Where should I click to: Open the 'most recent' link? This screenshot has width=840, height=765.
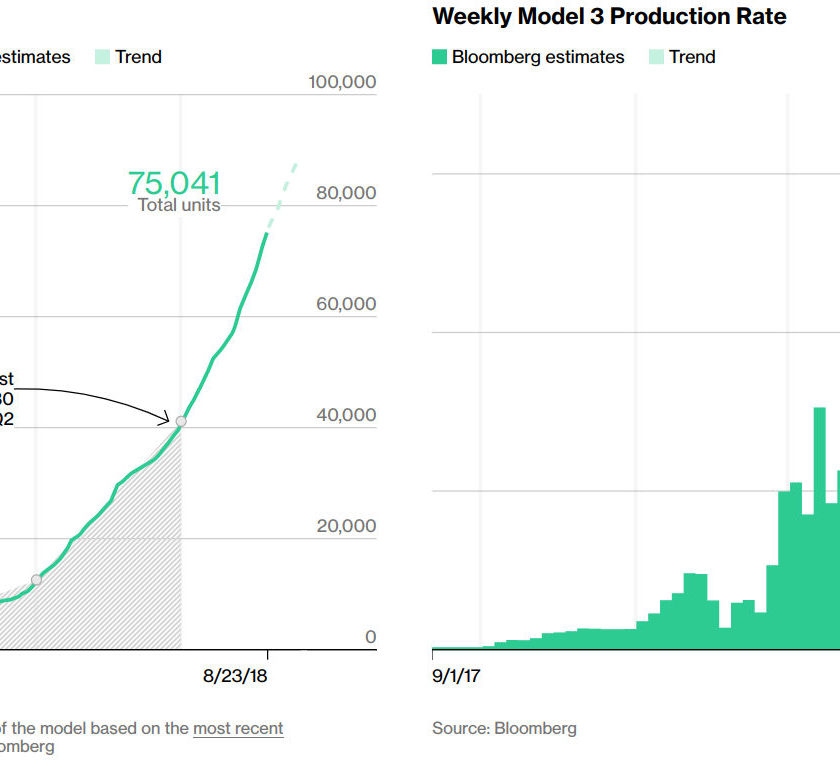[x=238, y=729]
